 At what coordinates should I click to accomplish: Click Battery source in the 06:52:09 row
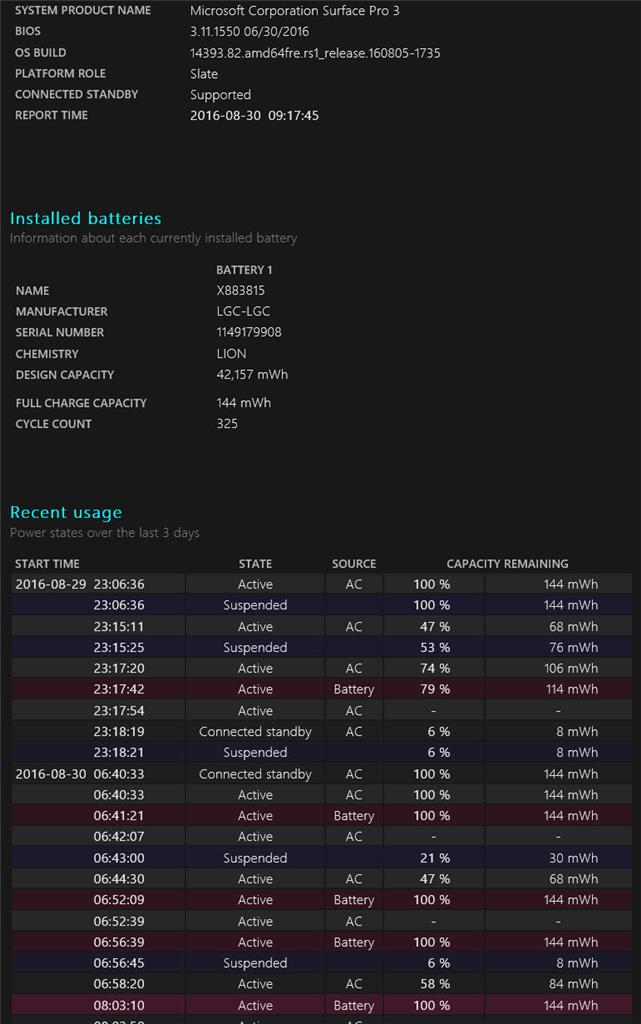click(354, 900)
